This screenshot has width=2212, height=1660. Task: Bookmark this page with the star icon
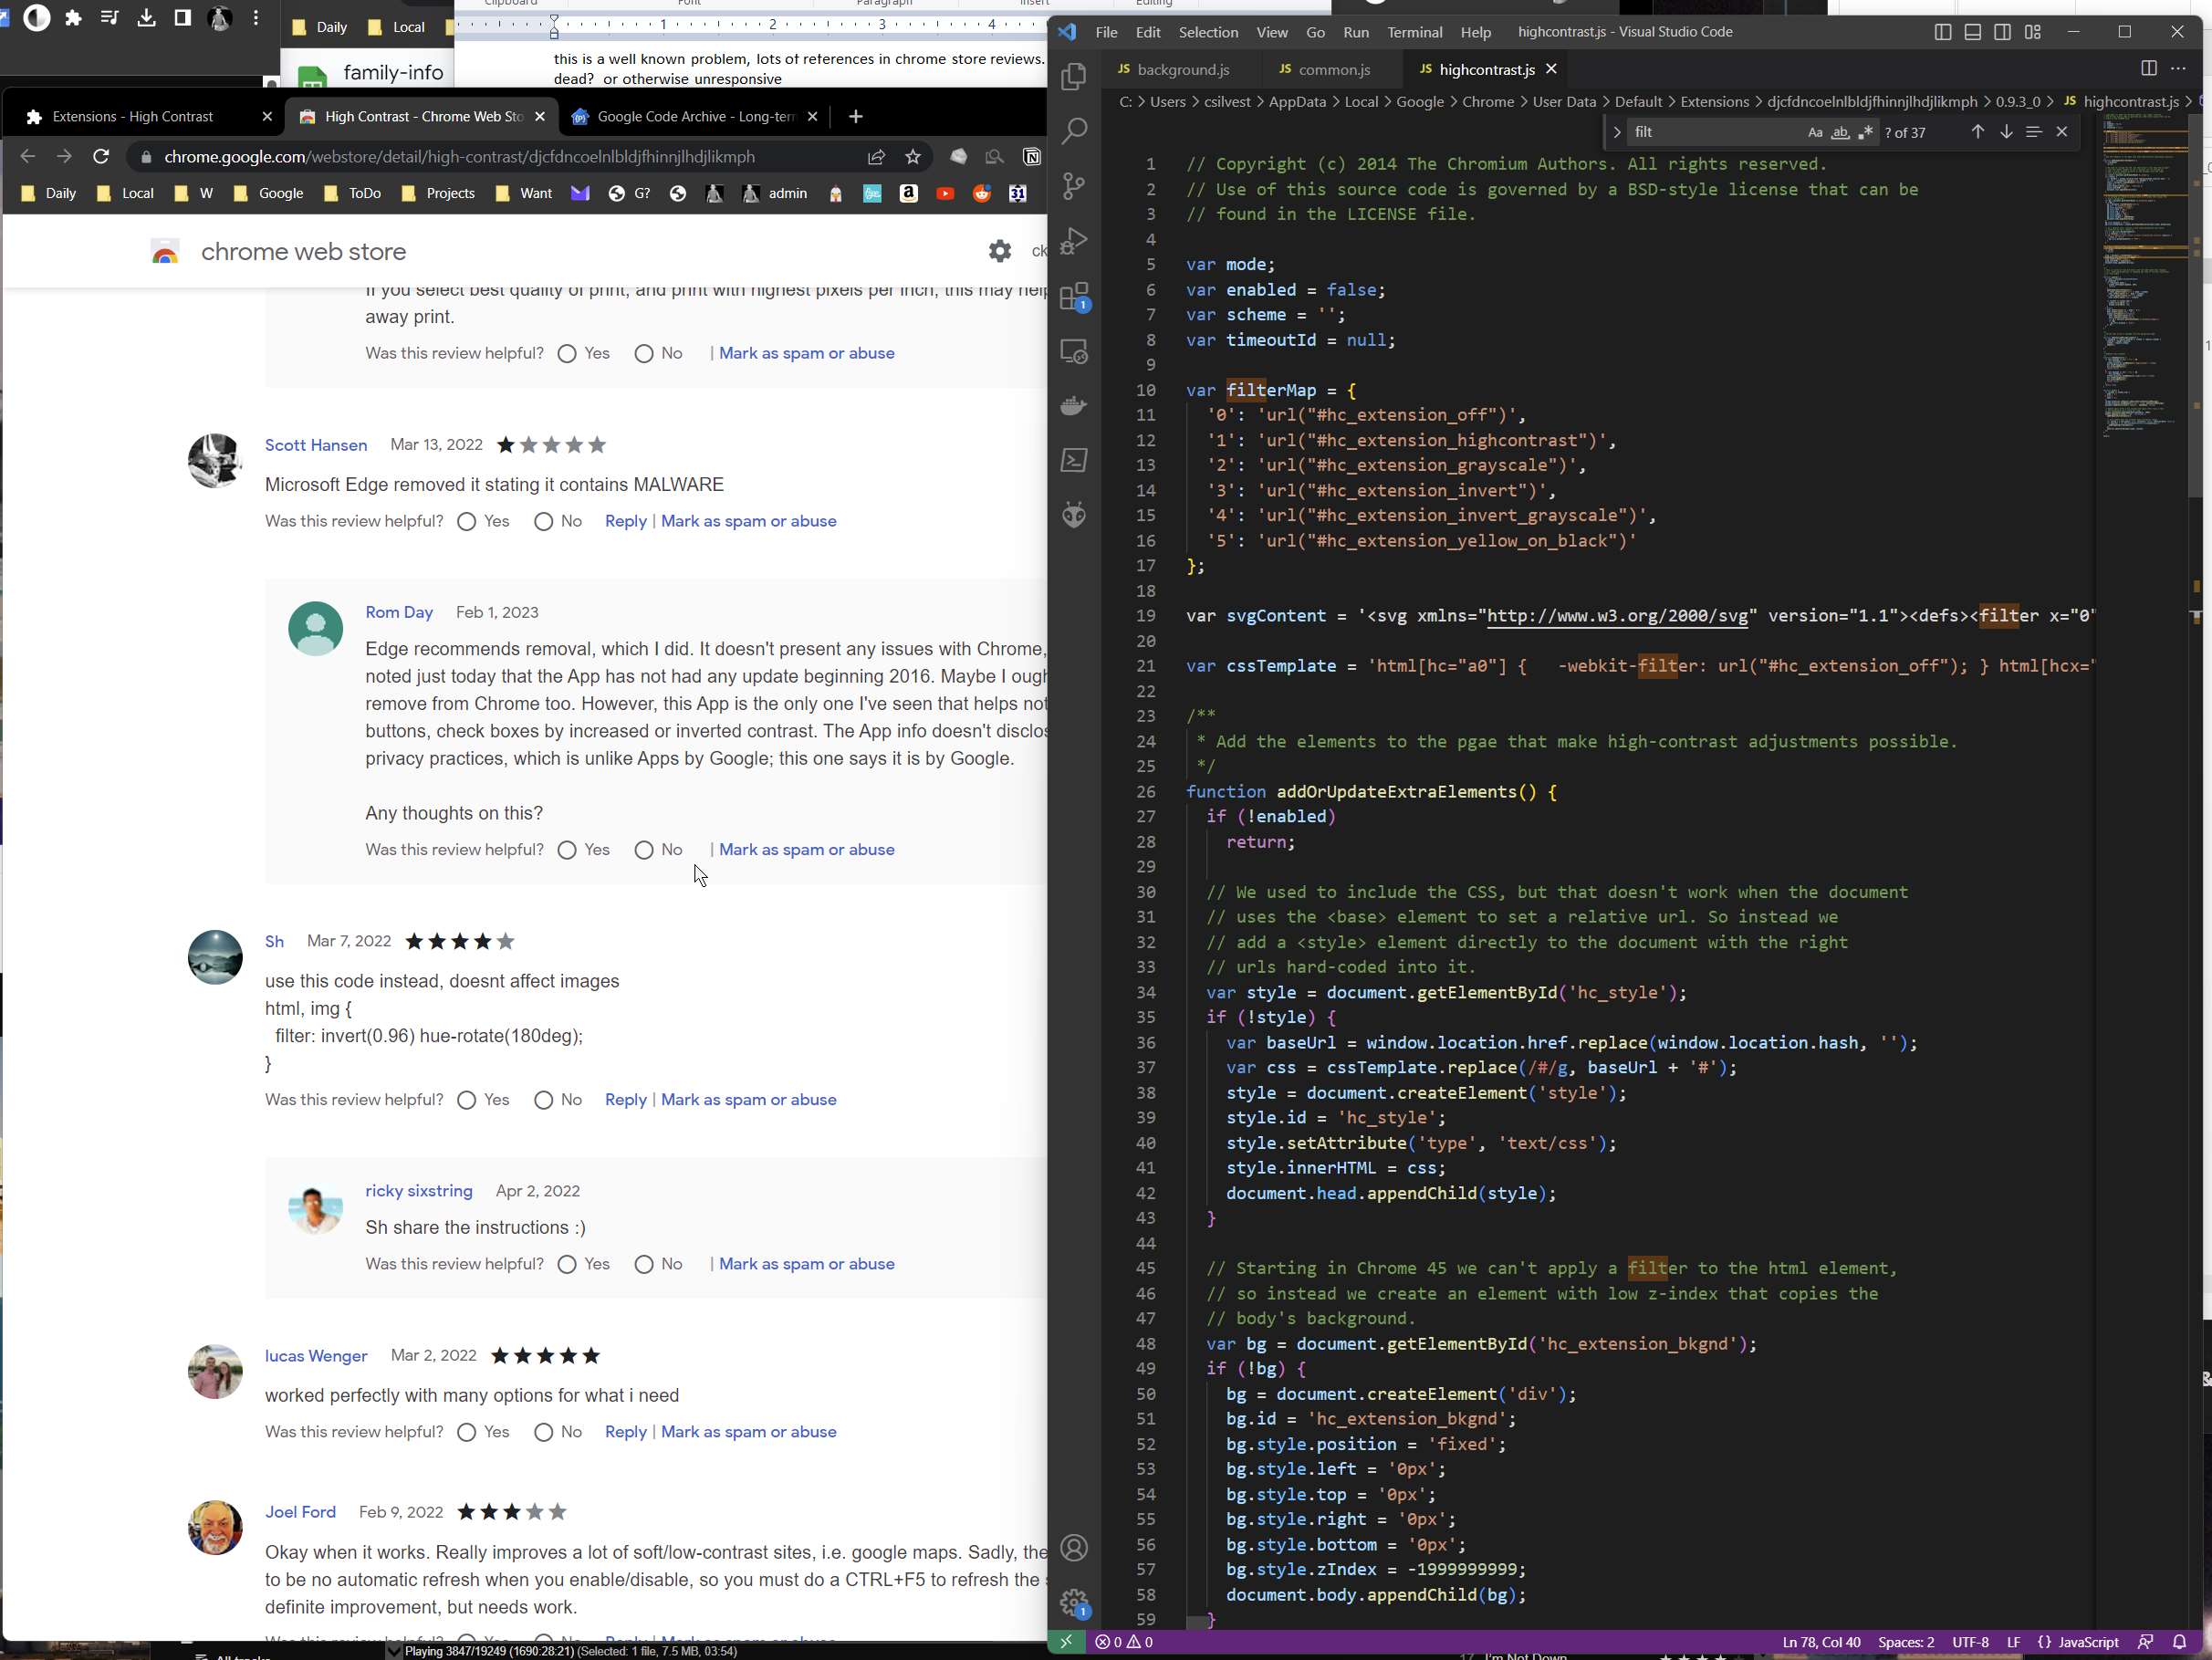pos(913,157)
